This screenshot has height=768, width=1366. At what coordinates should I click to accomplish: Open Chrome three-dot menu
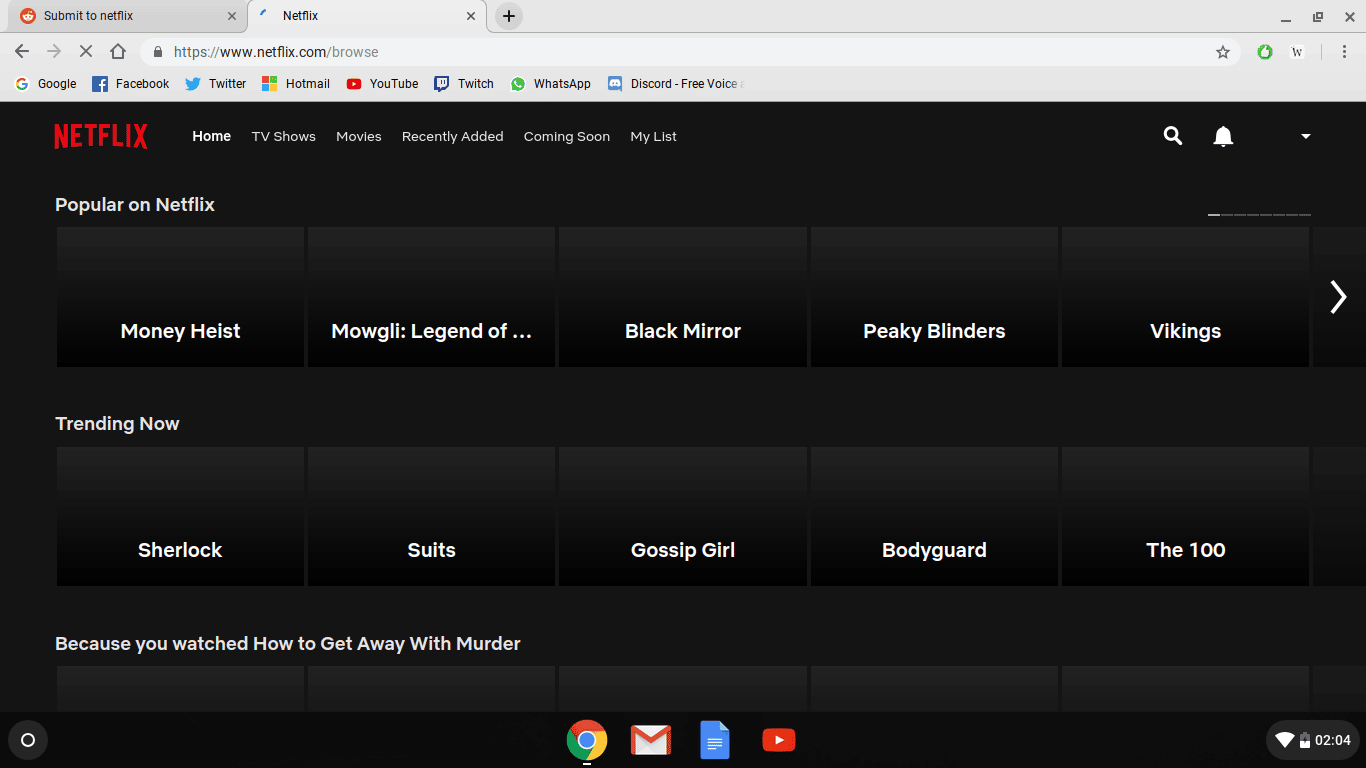(1344, 52)
